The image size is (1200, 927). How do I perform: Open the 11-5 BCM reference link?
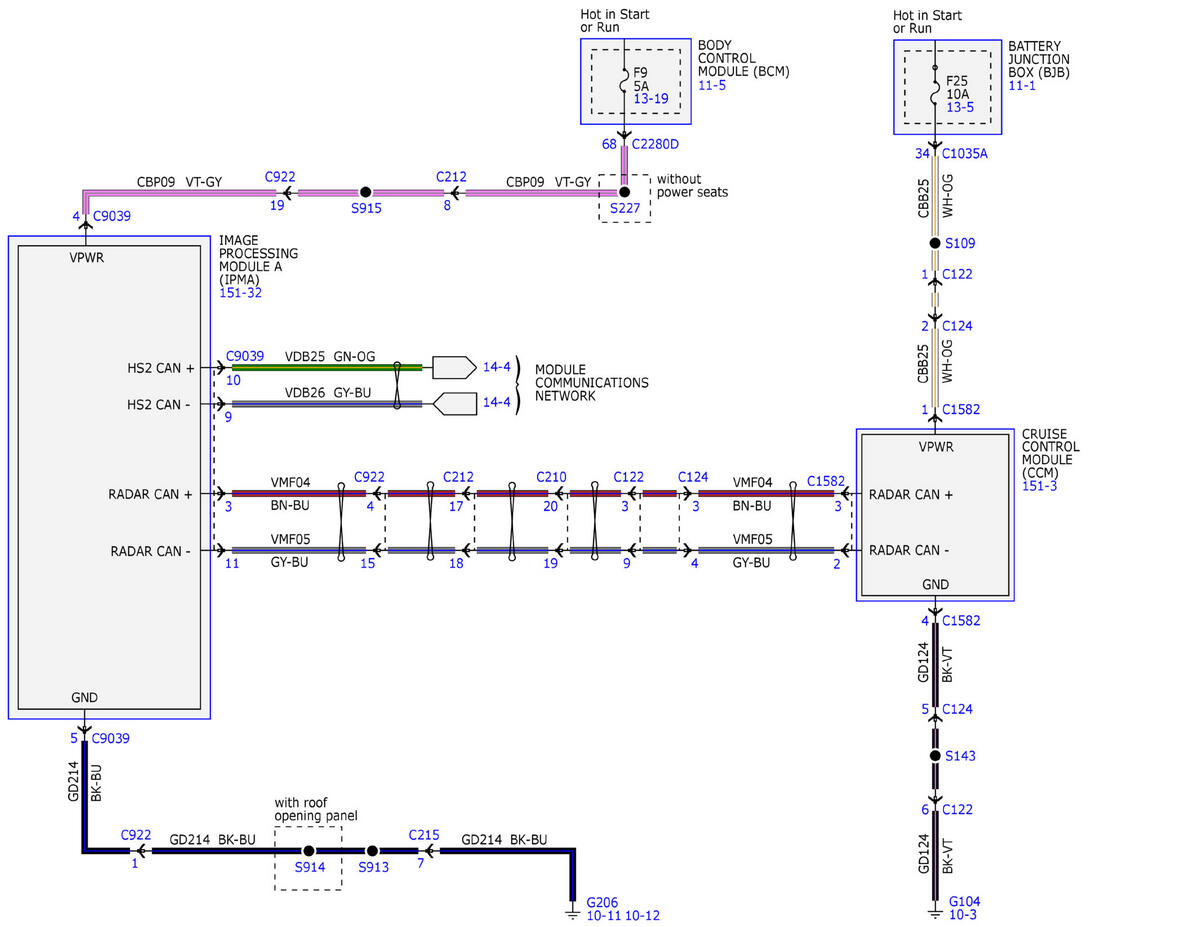(712, 87)
